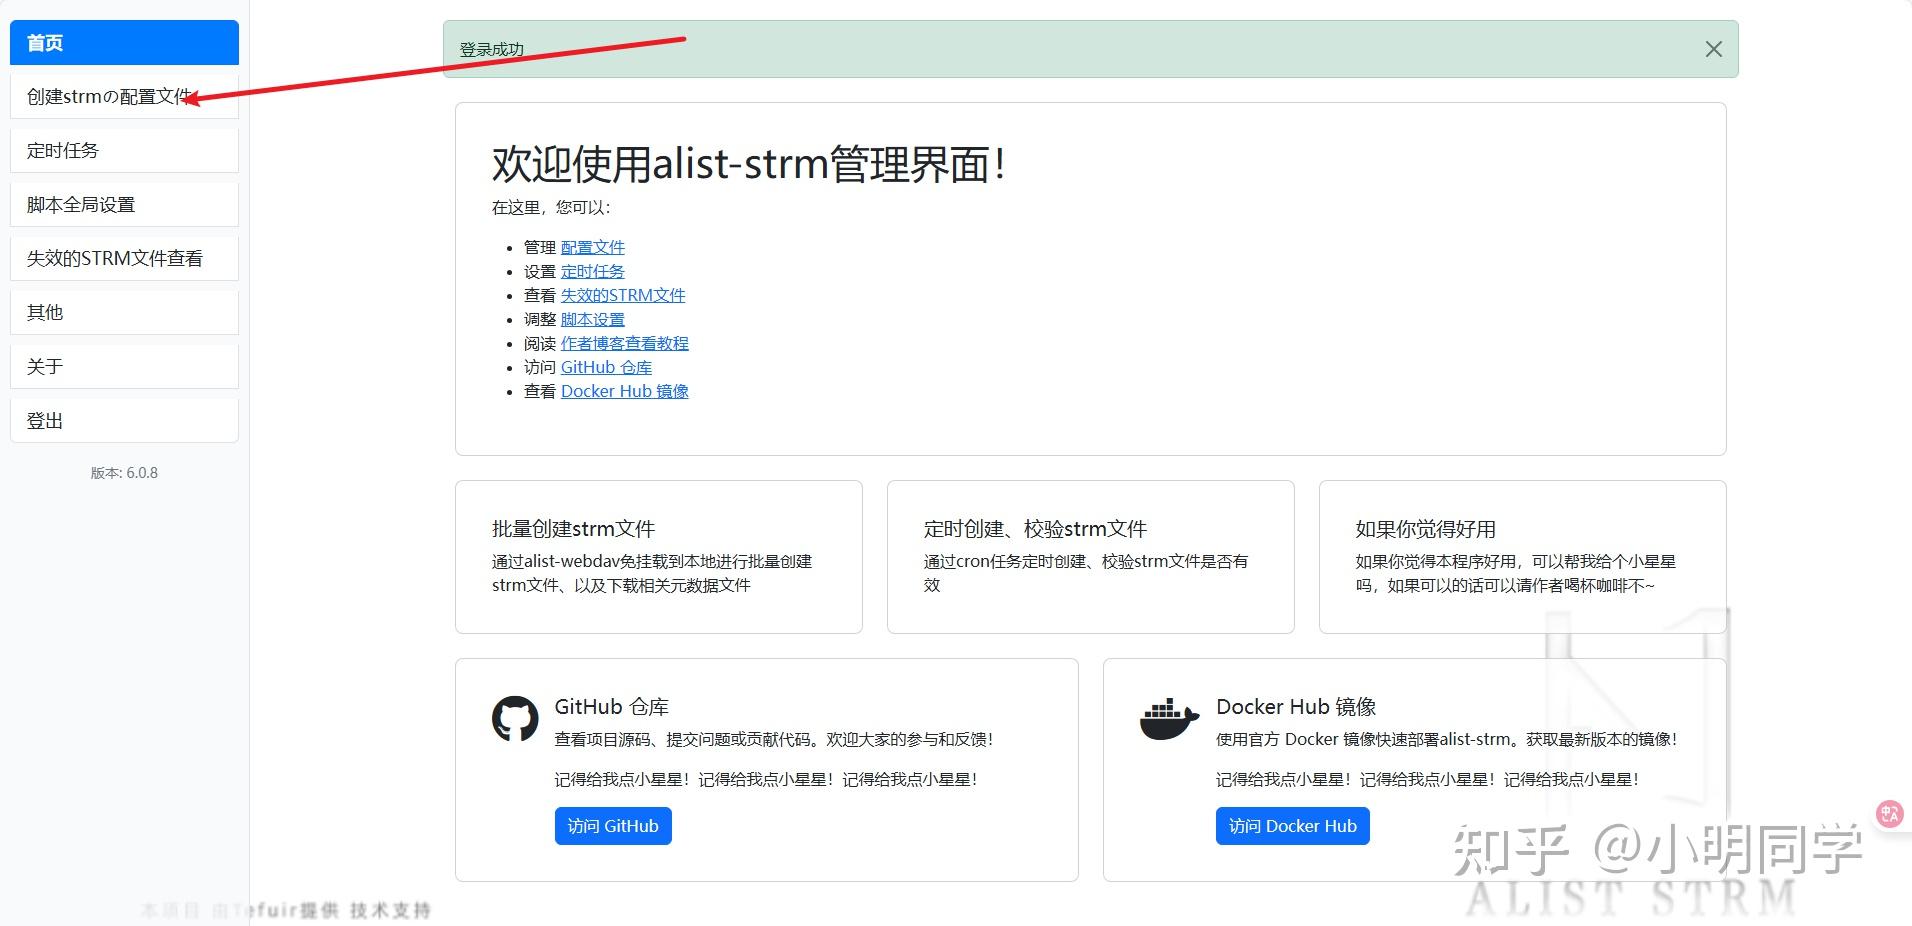Click the red floating widget icon on right edge
Screen dimensions: 1912x926
1888,813
